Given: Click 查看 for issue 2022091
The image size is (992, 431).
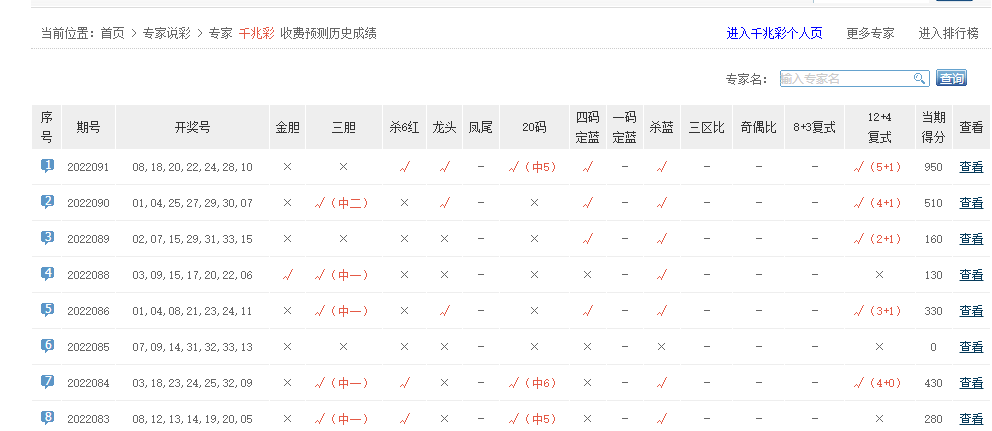Looking at the screenshot, I should 970,167.
